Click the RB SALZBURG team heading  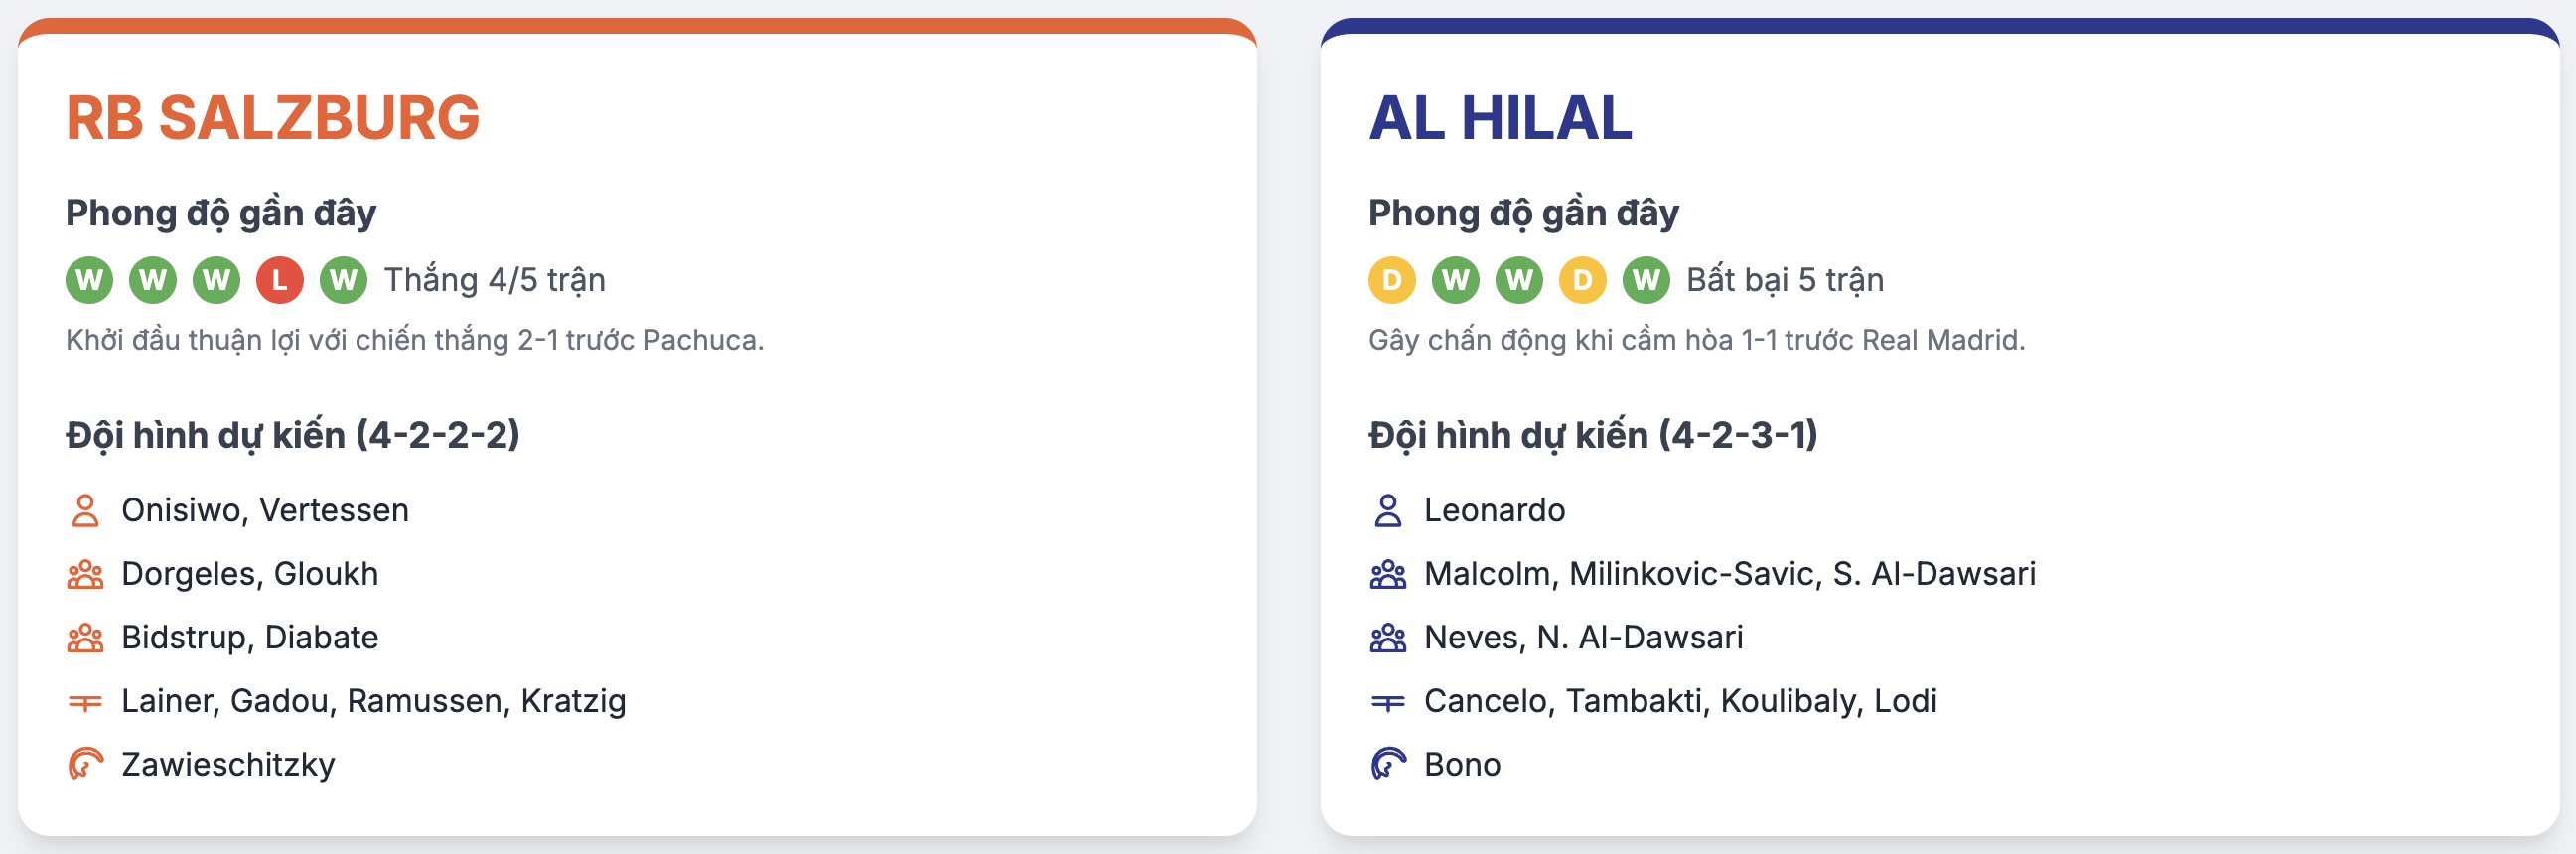[x=273, y=118]
